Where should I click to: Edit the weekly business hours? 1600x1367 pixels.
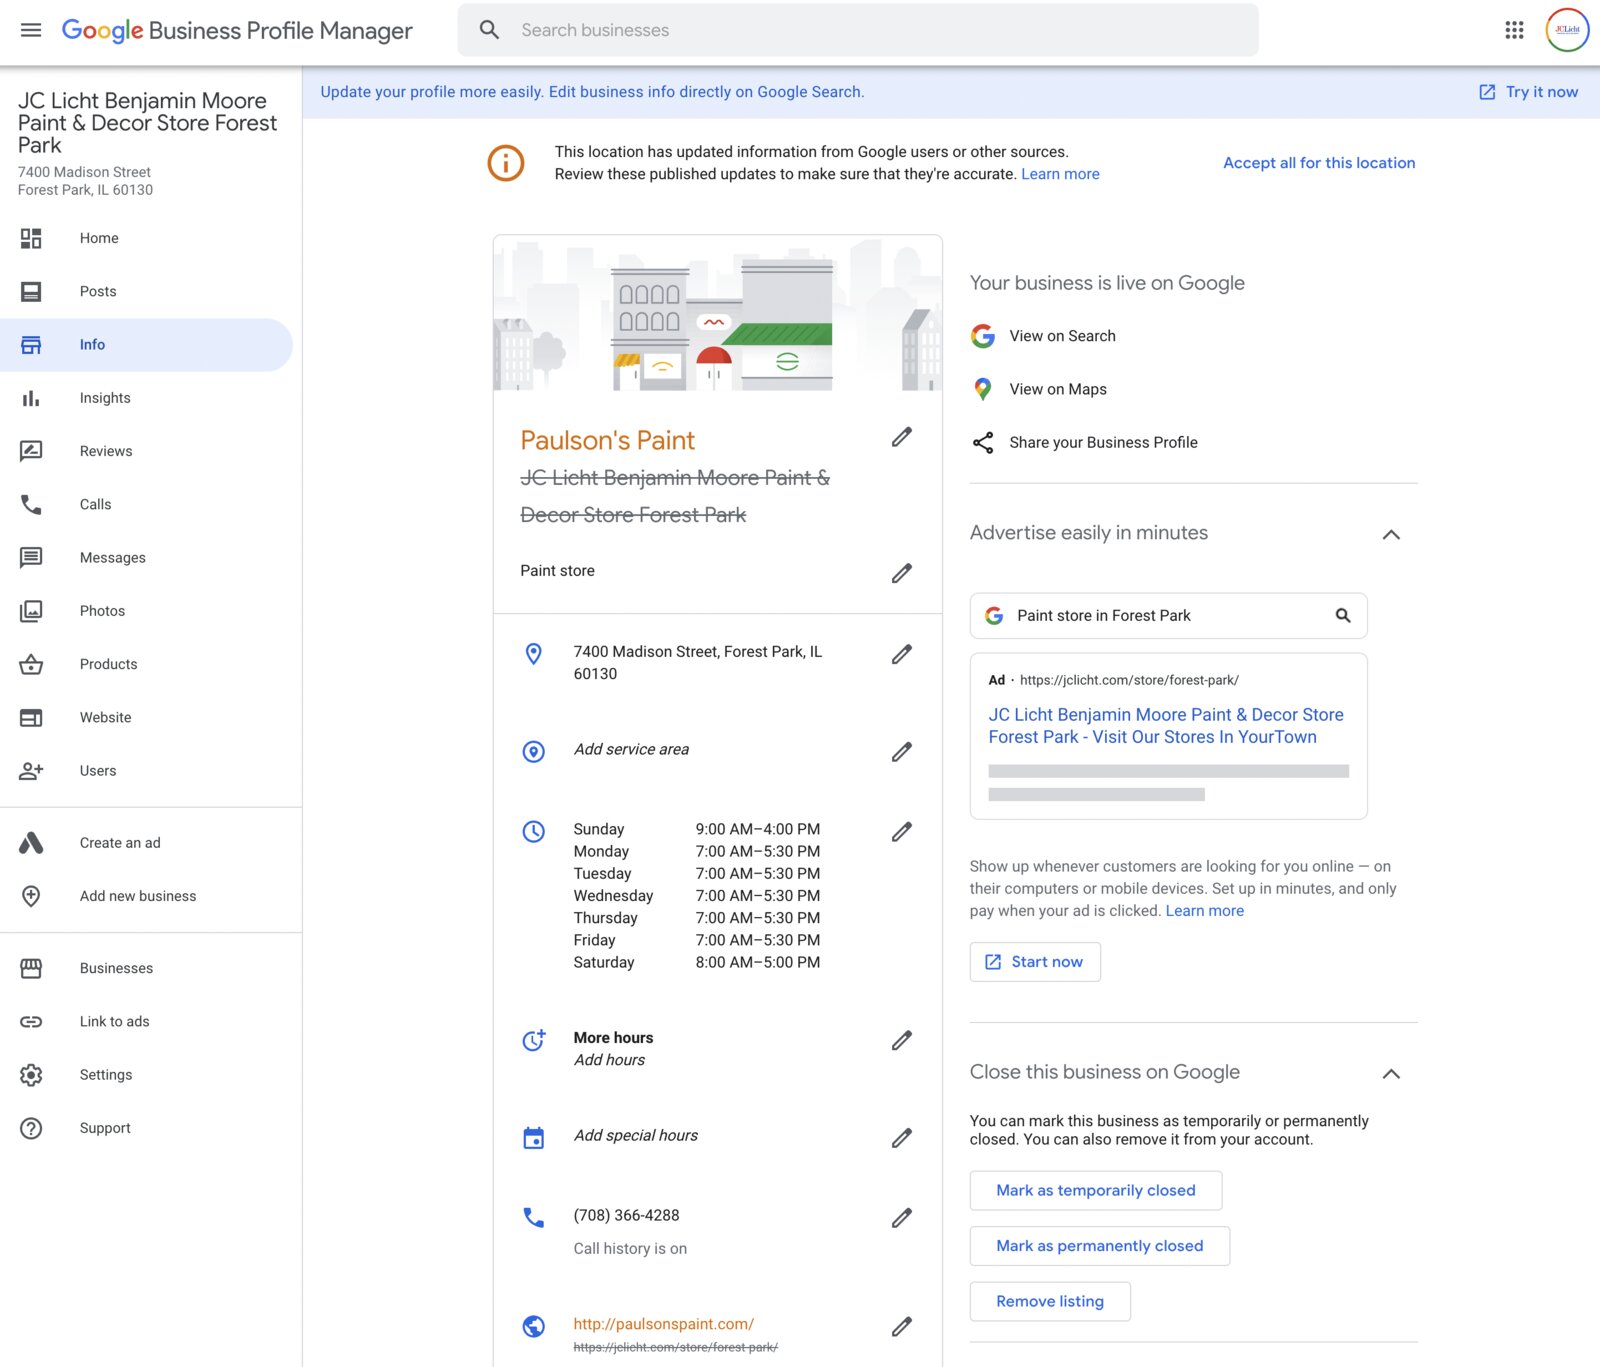tap(902, 832)
